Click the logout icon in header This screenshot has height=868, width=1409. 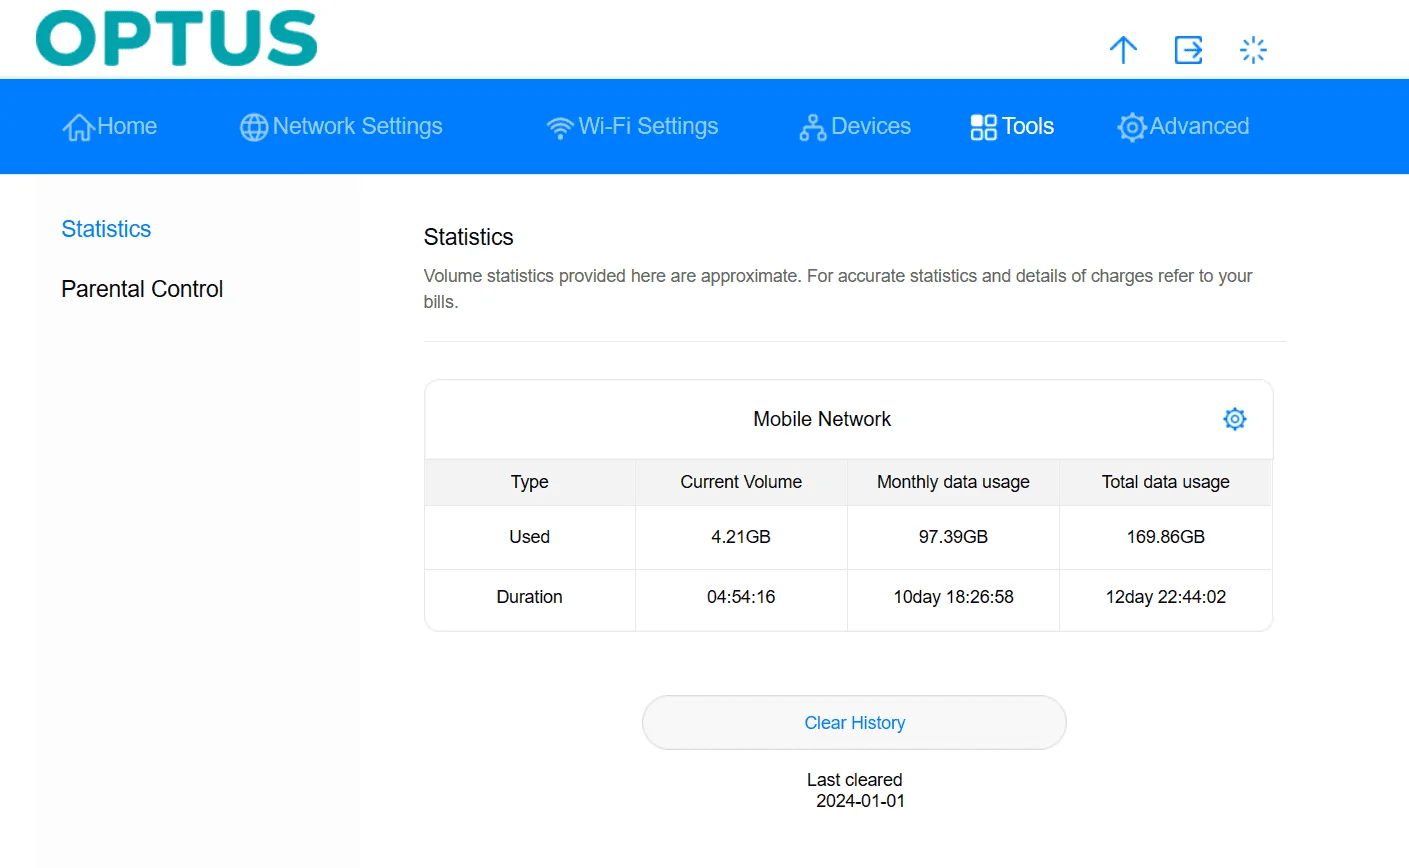click(1188, 50)
